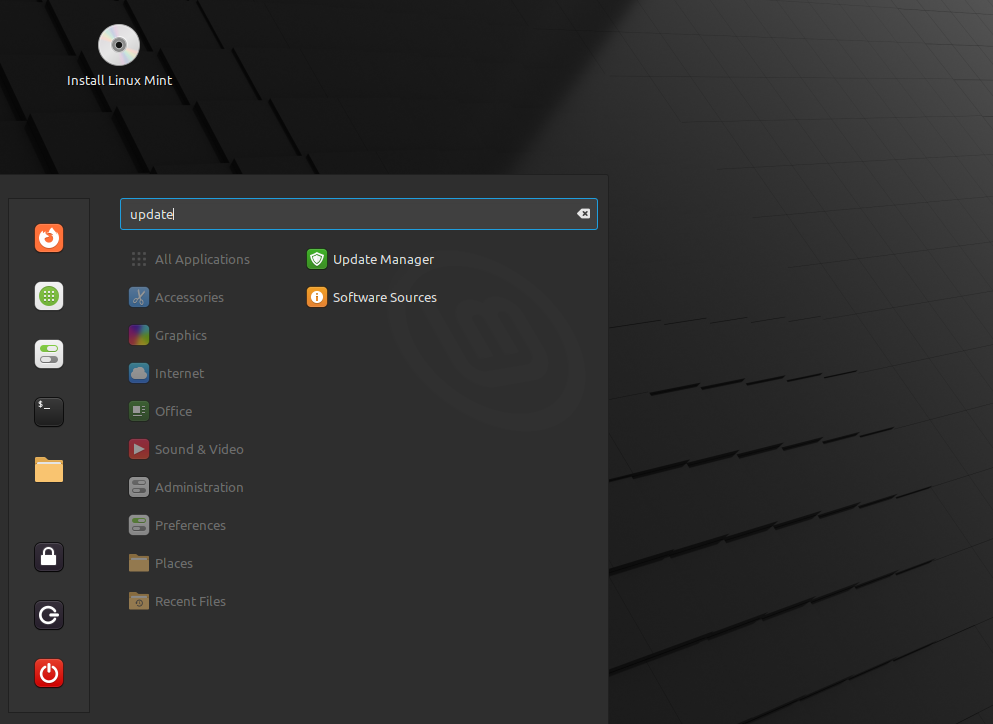This screenshot has height=724, width=993.
Task: Open System Settings toggle icon in sidebar
Action: (x=49, y=354)
